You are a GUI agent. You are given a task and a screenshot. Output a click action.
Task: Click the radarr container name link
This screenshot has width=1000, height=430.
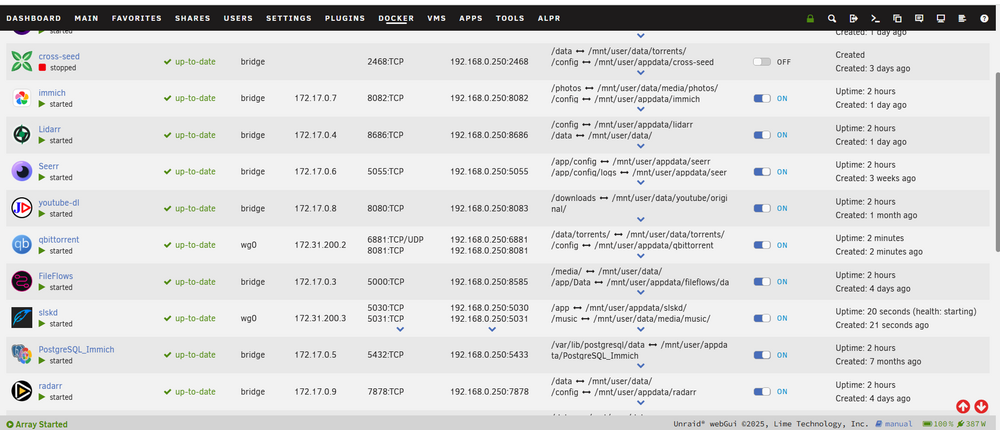click(x=50, y=386)
